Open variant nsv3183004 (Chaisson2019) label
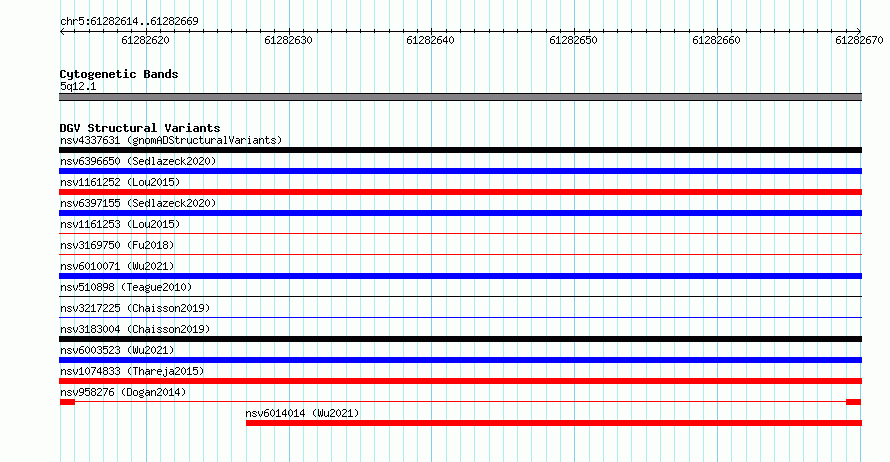The image size is (890, 462). pyautogui.click(x=135, y=329)
